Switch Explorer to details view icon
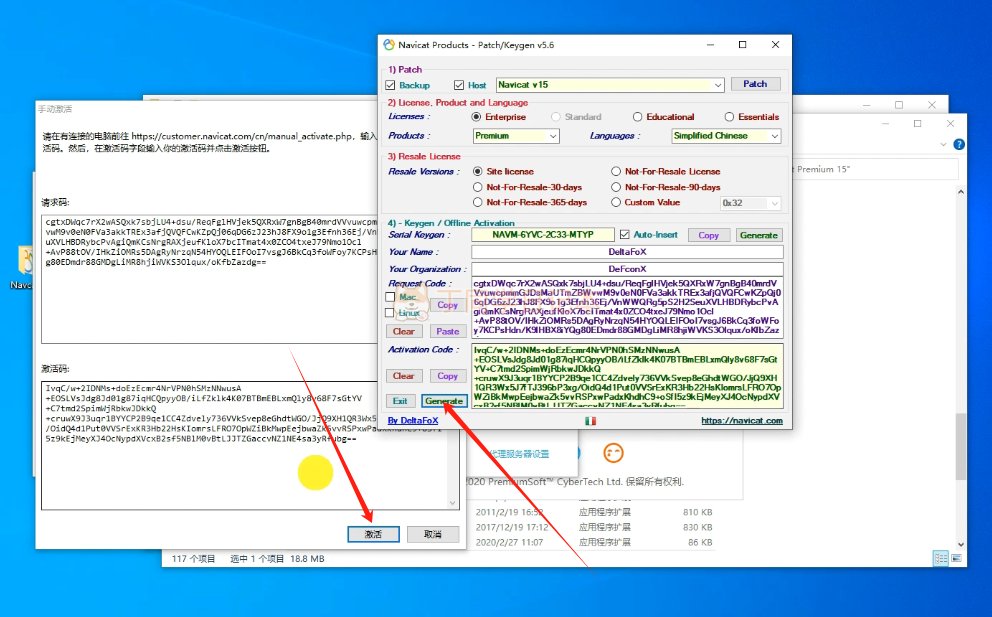992x617 pixels. coord(941,558)
